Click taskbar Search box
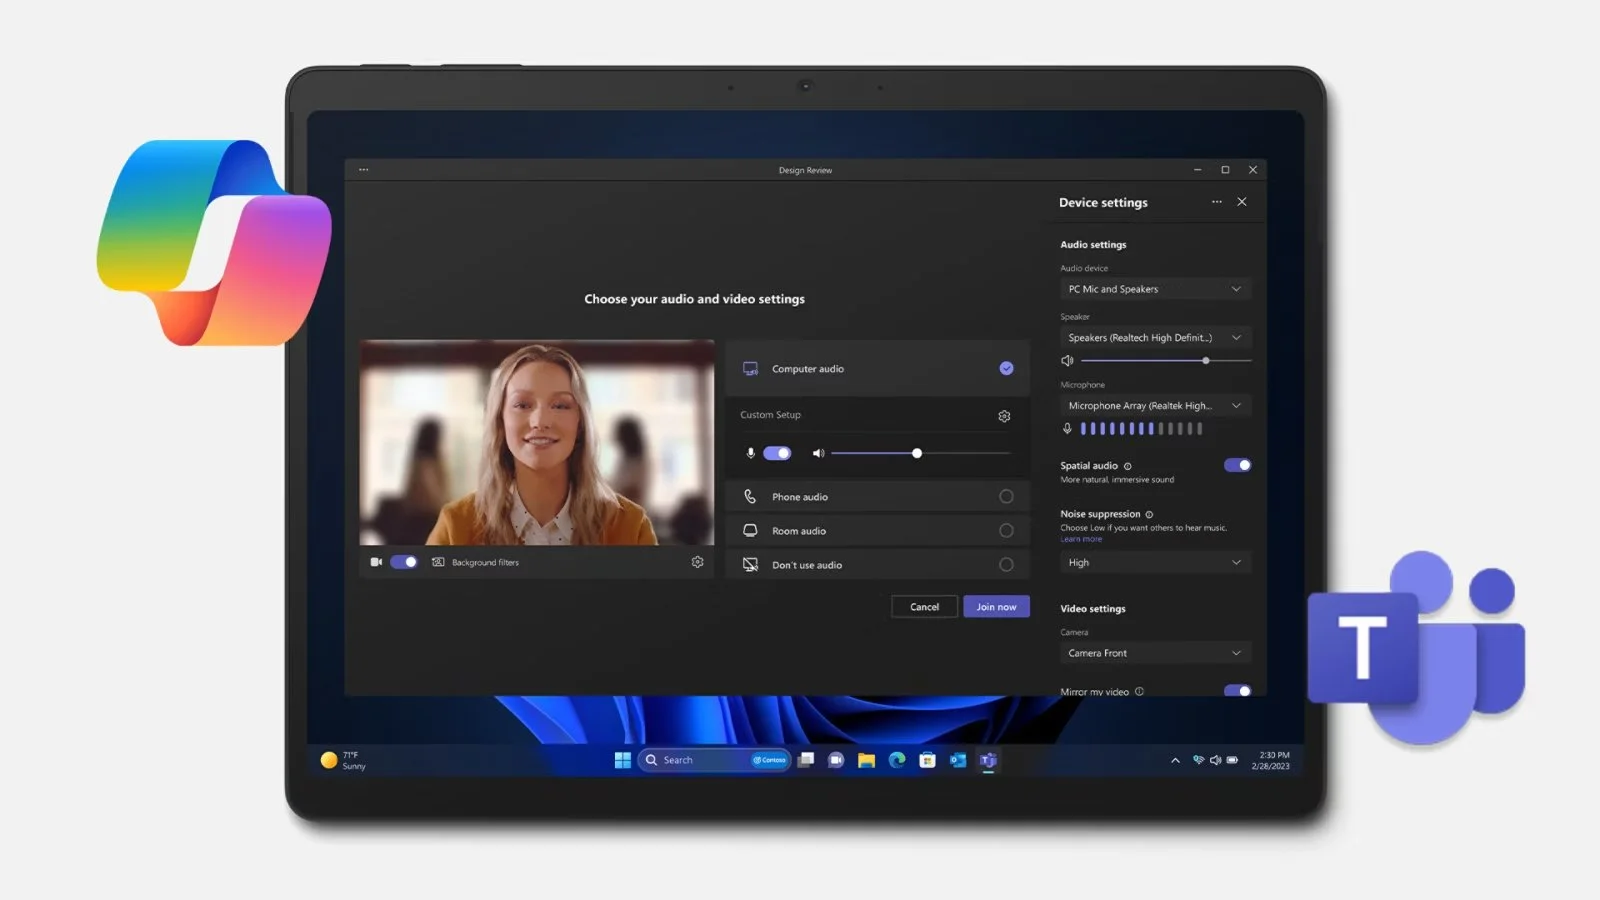Viewport: 1600px width, 900px height. [714, 760]
